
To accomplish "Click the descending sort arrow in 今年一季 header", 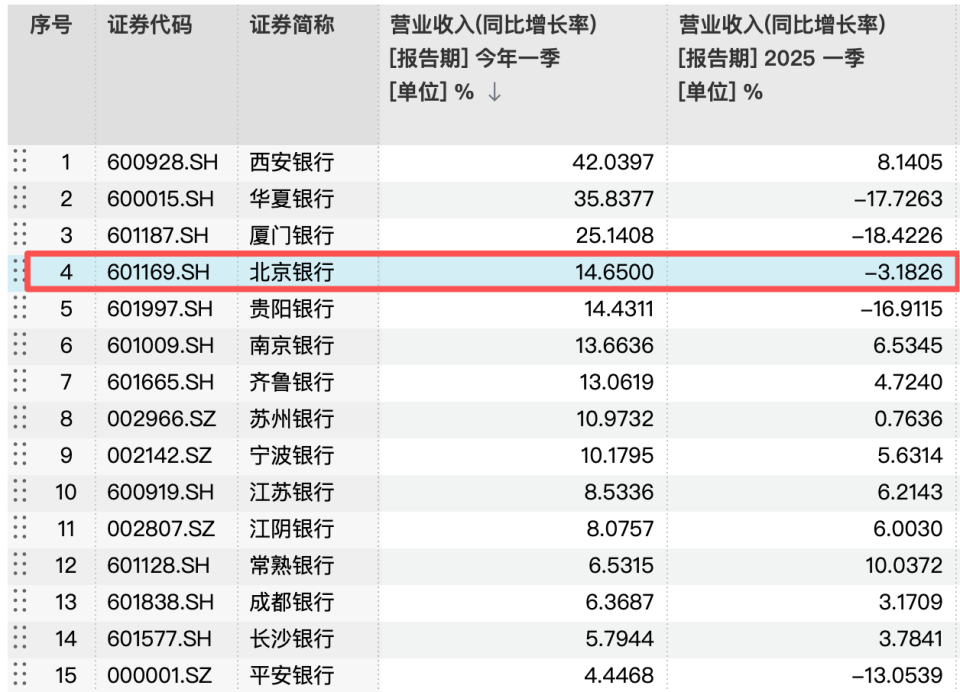I will click(494, 92).
